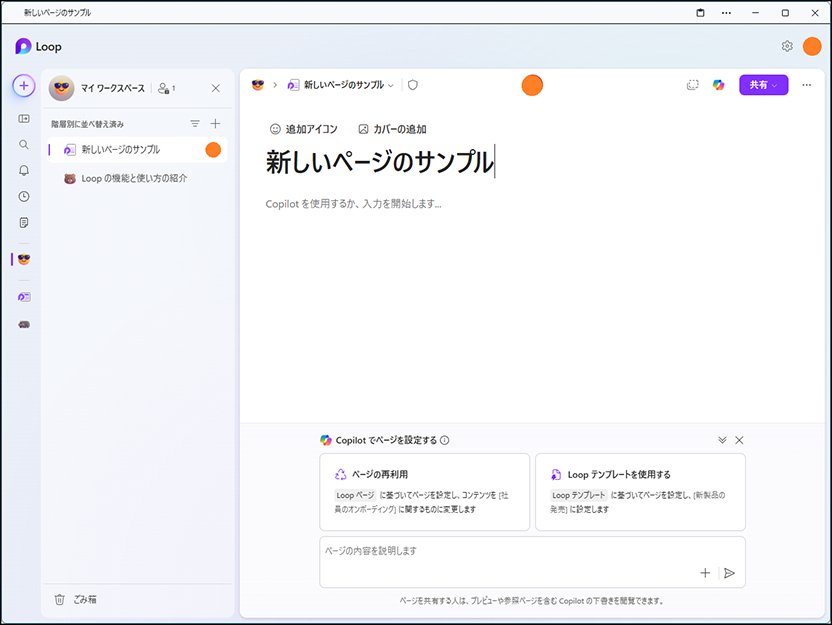
Task: Open the page more options ellipsis
Action: coord(807,85)
